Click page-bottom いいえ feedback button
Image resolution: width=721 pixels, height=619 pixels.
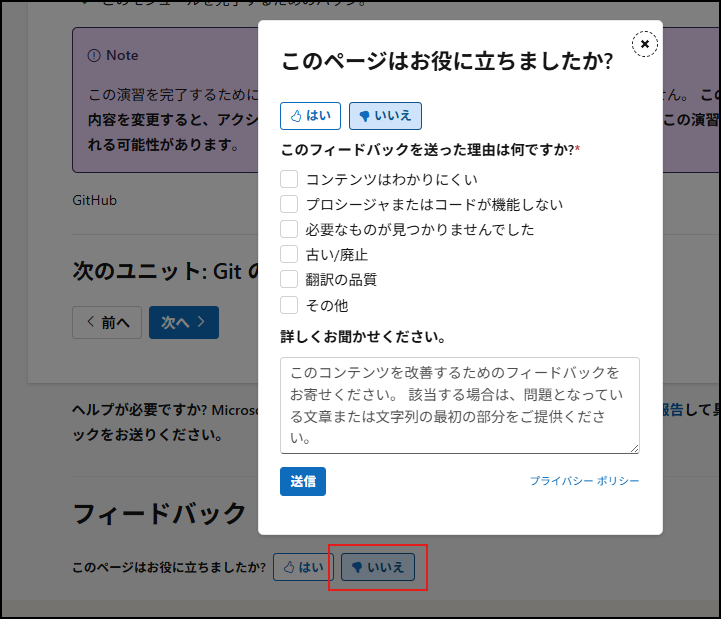click(378, 567)
